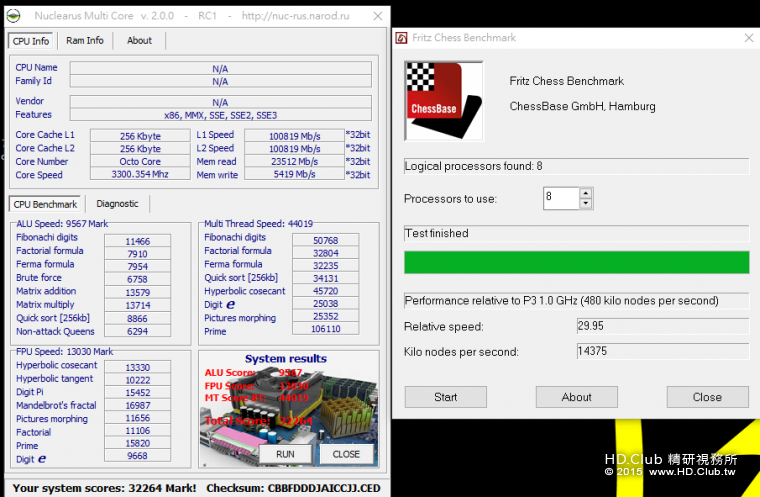Close the Fritz Chess Benchmark window

click(748, 38)
